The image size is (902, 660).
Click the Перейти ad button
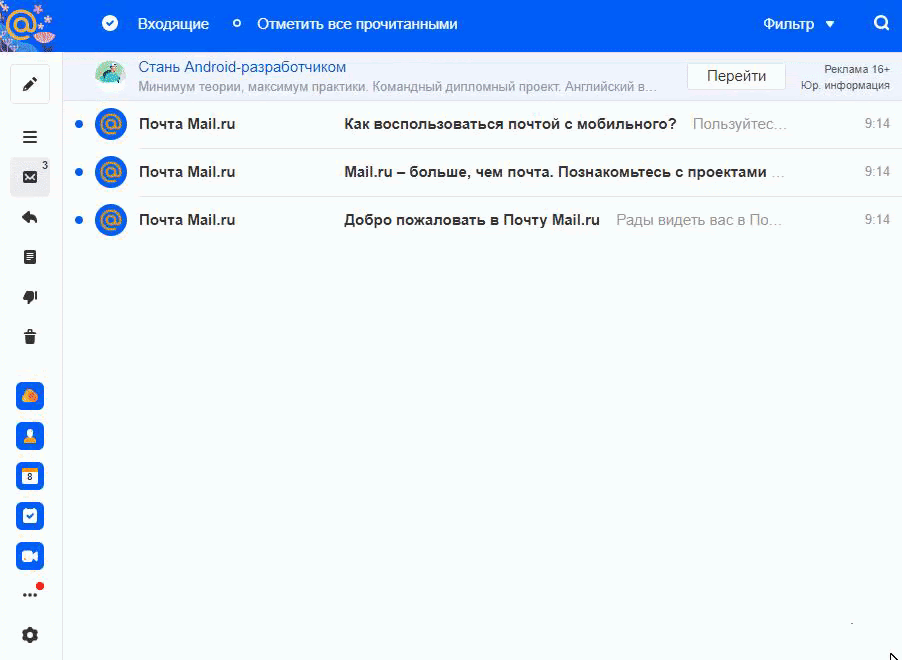736,76
